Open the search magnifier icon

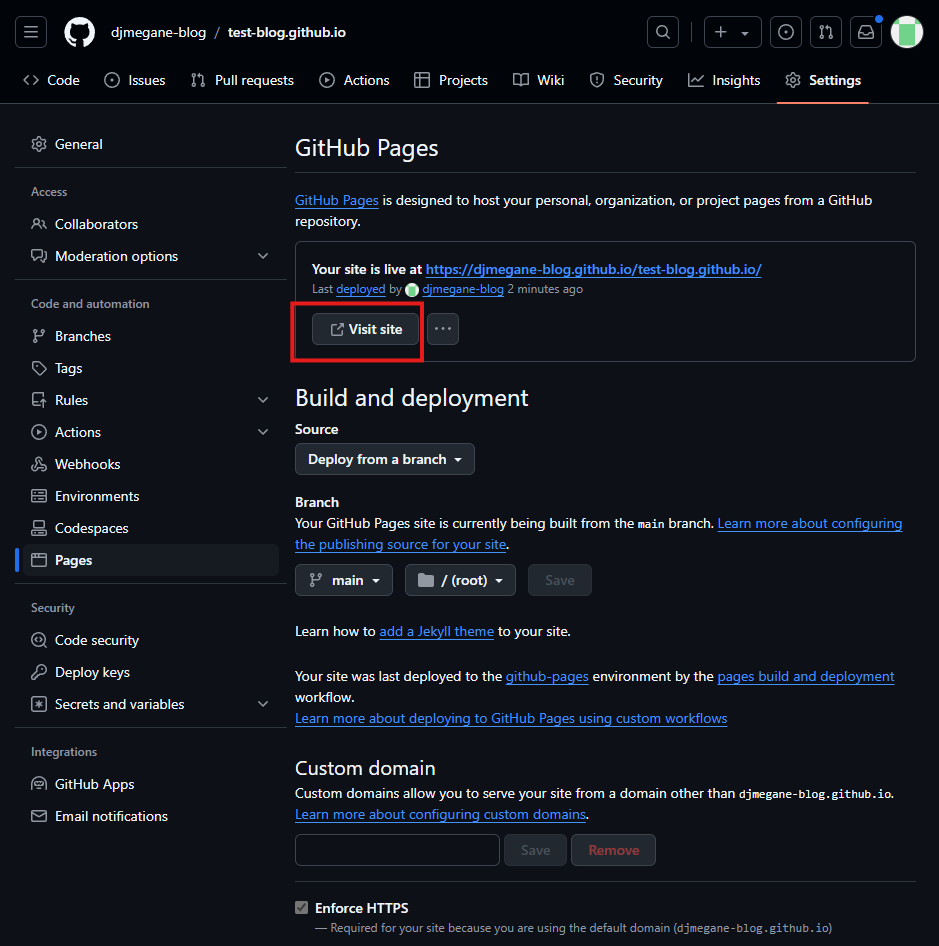(662, 32)
